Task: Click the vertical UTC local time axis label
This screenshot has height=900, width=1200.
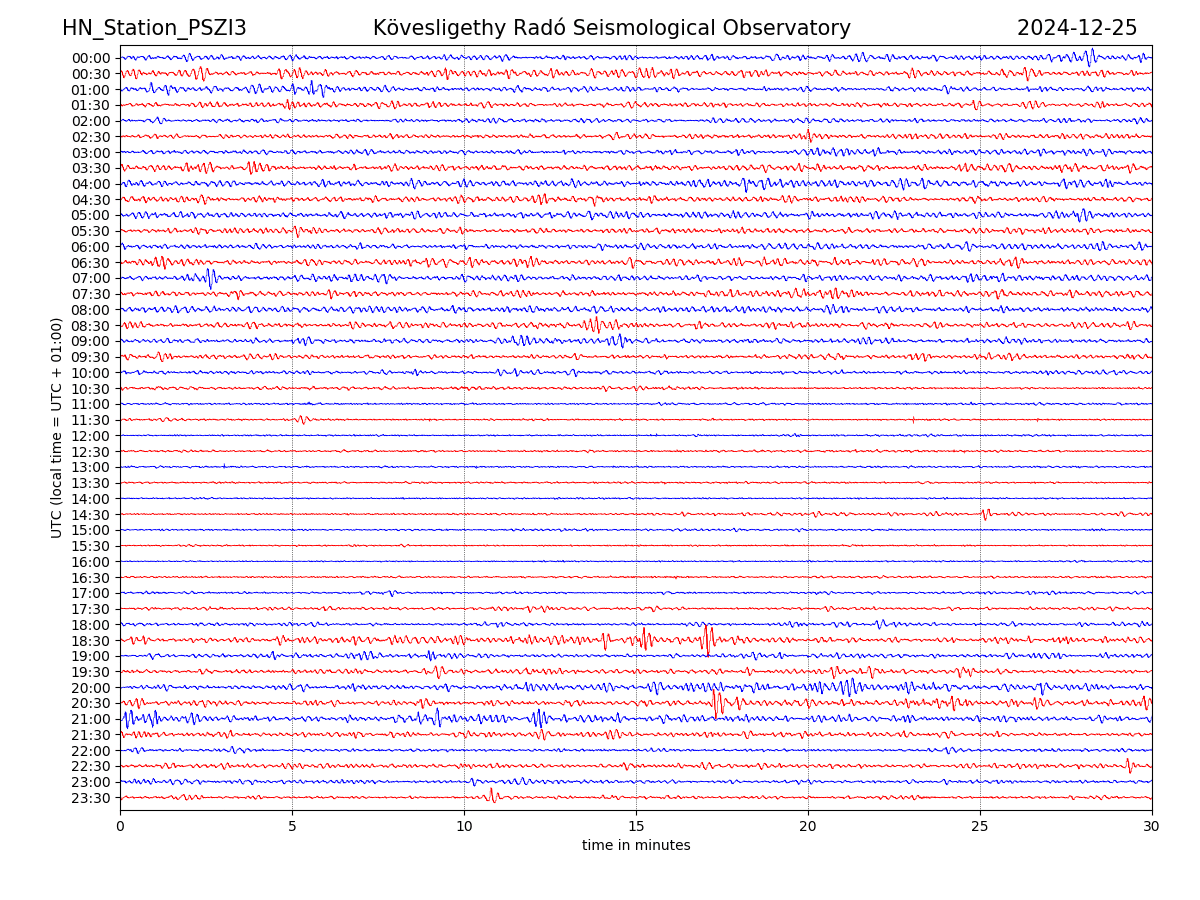Action: (x=57, y=427)
